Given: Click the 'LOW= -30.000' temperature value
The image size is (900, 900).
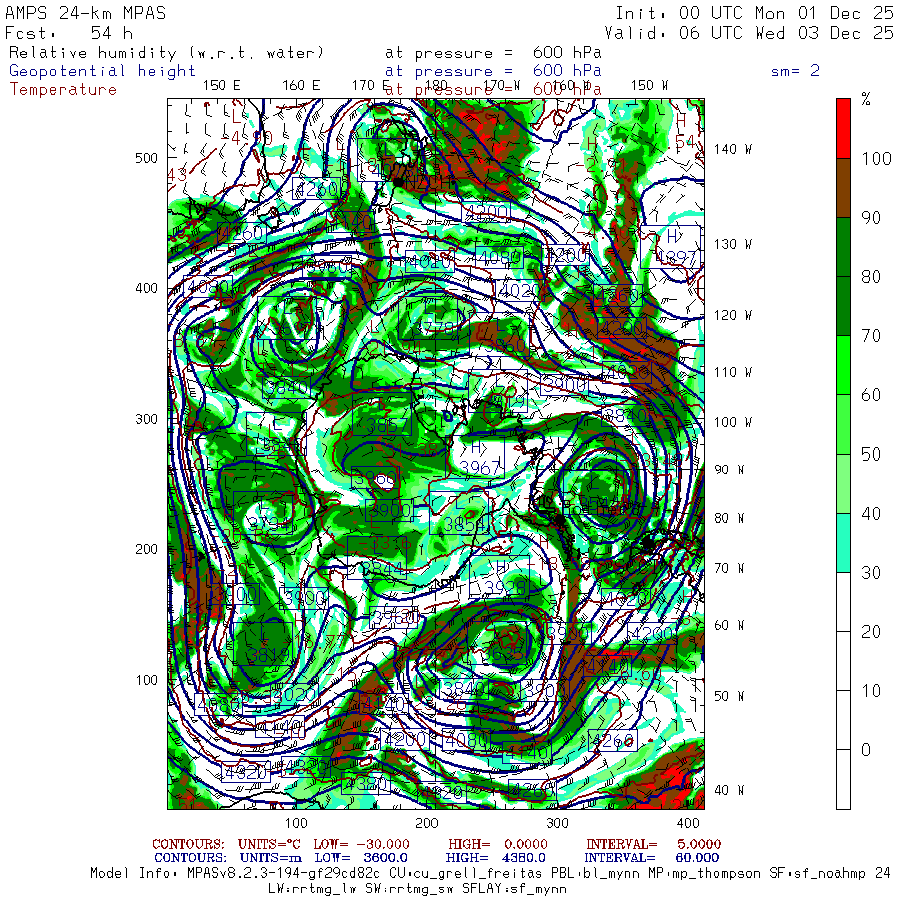Looking at the screenshot, I should 361,844.
